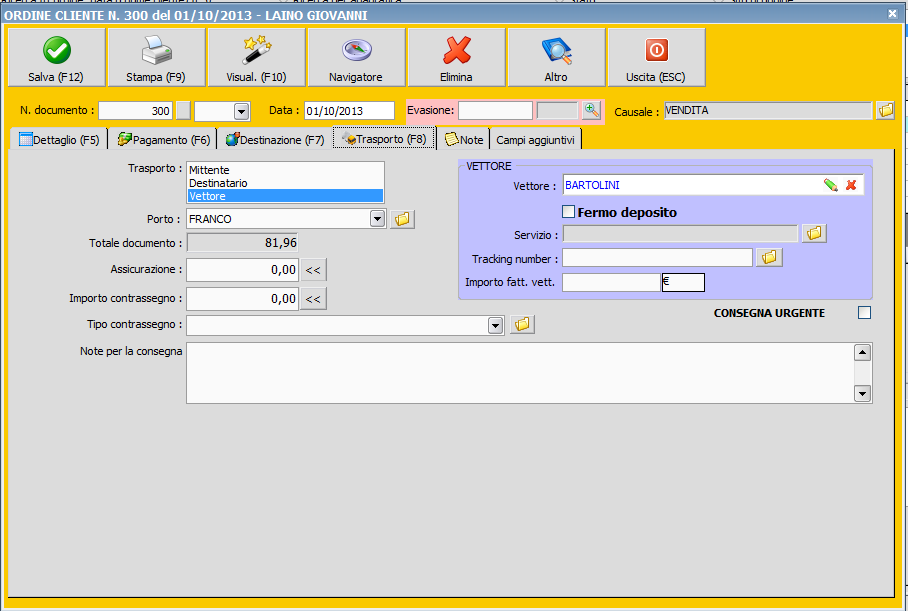
Task: Print the order with Stampa (F9)
Action: (156, 57)
